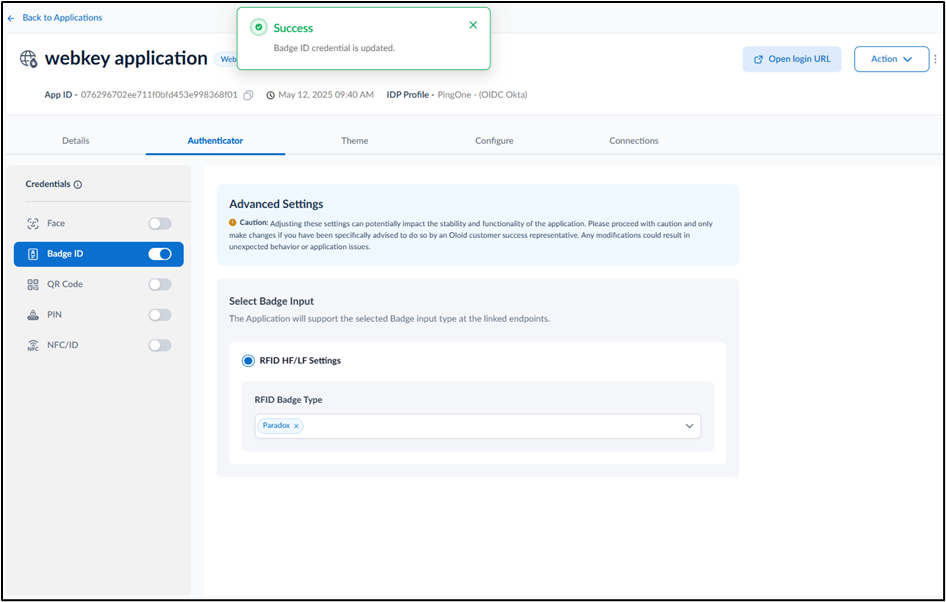Enable the QR Code toggle
Viewport: 946px width, 602px height.
[160, 285]
